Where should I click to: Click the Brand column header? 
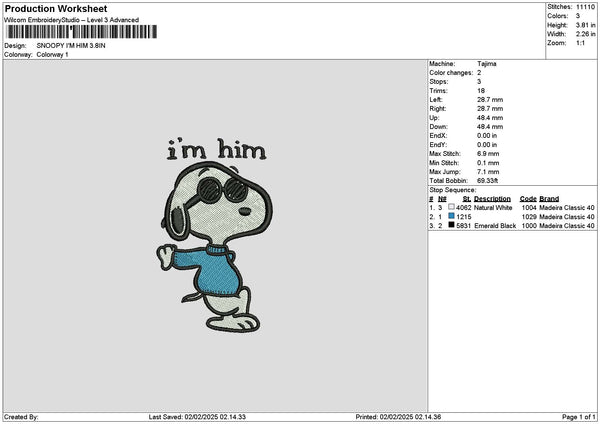[549, 199]
